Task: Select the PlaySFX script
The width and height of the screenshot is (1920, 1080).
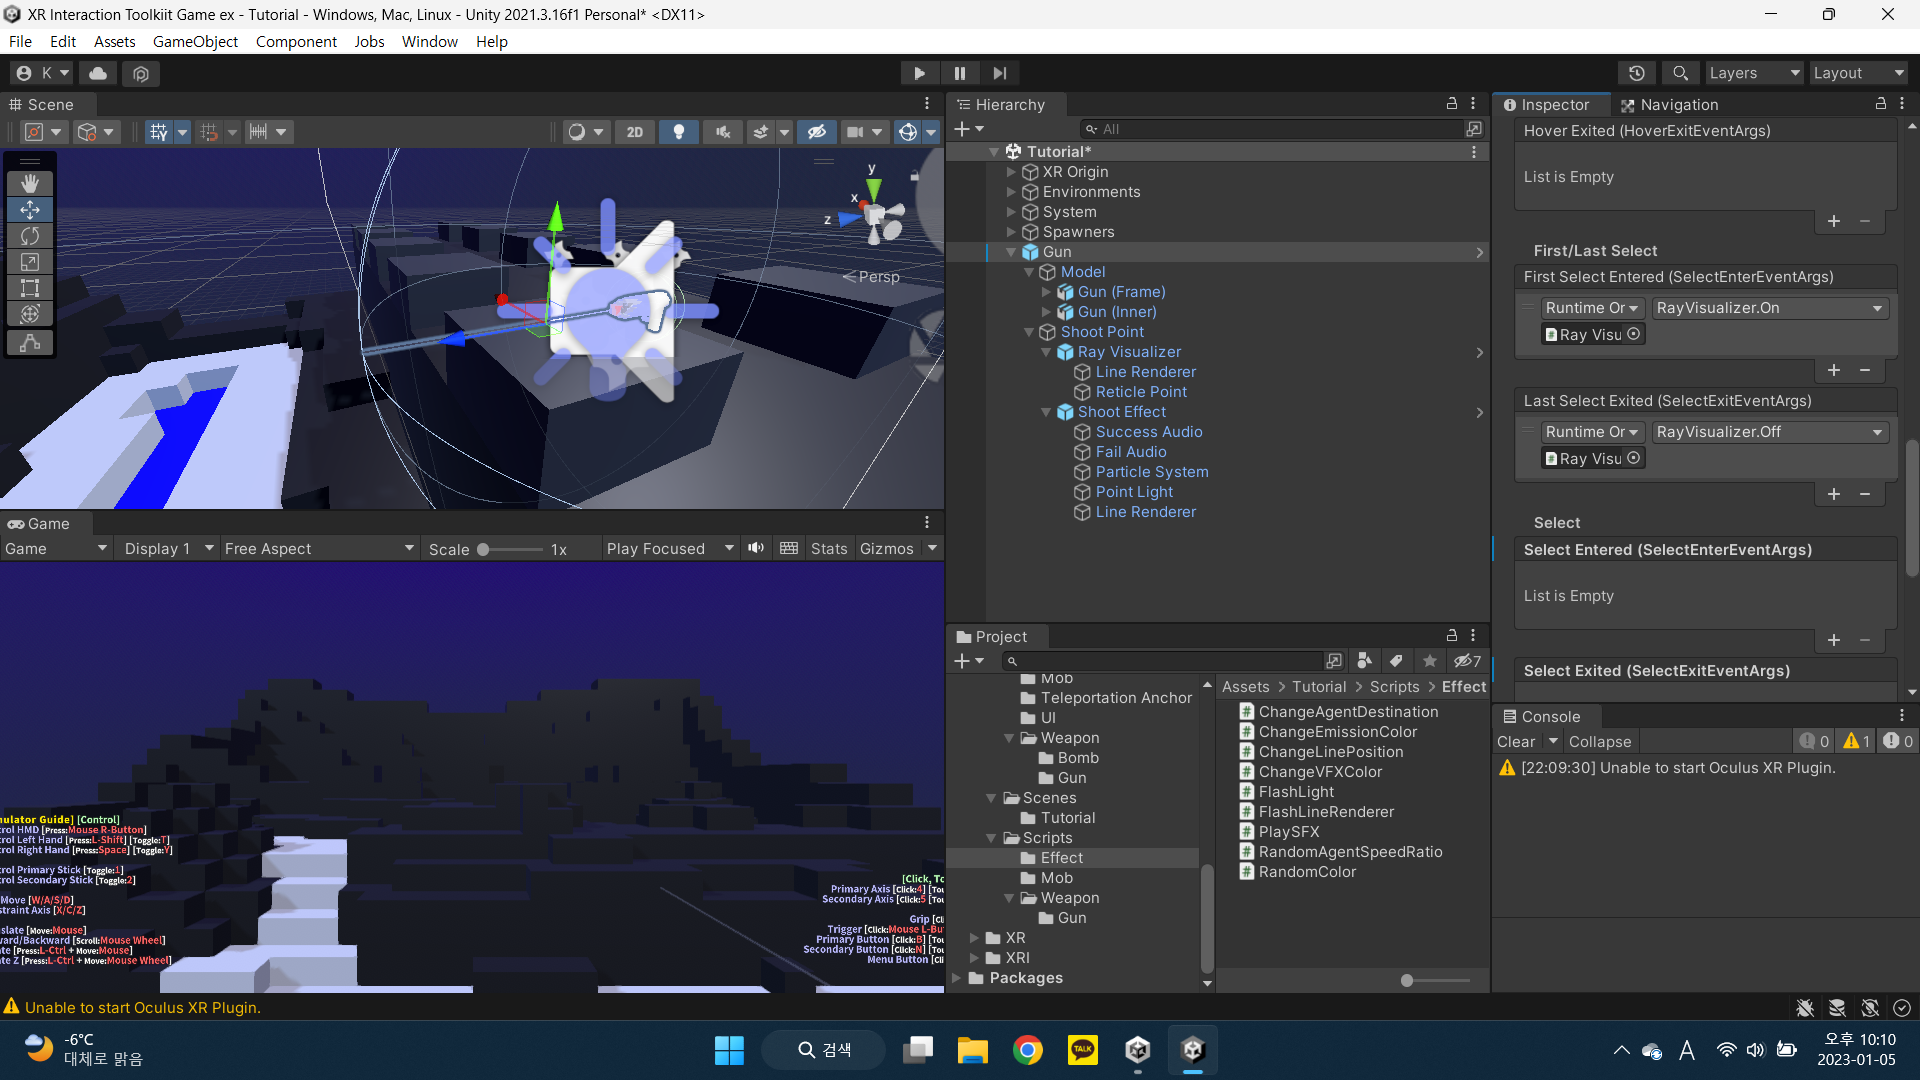Action: click(1289, 832)
